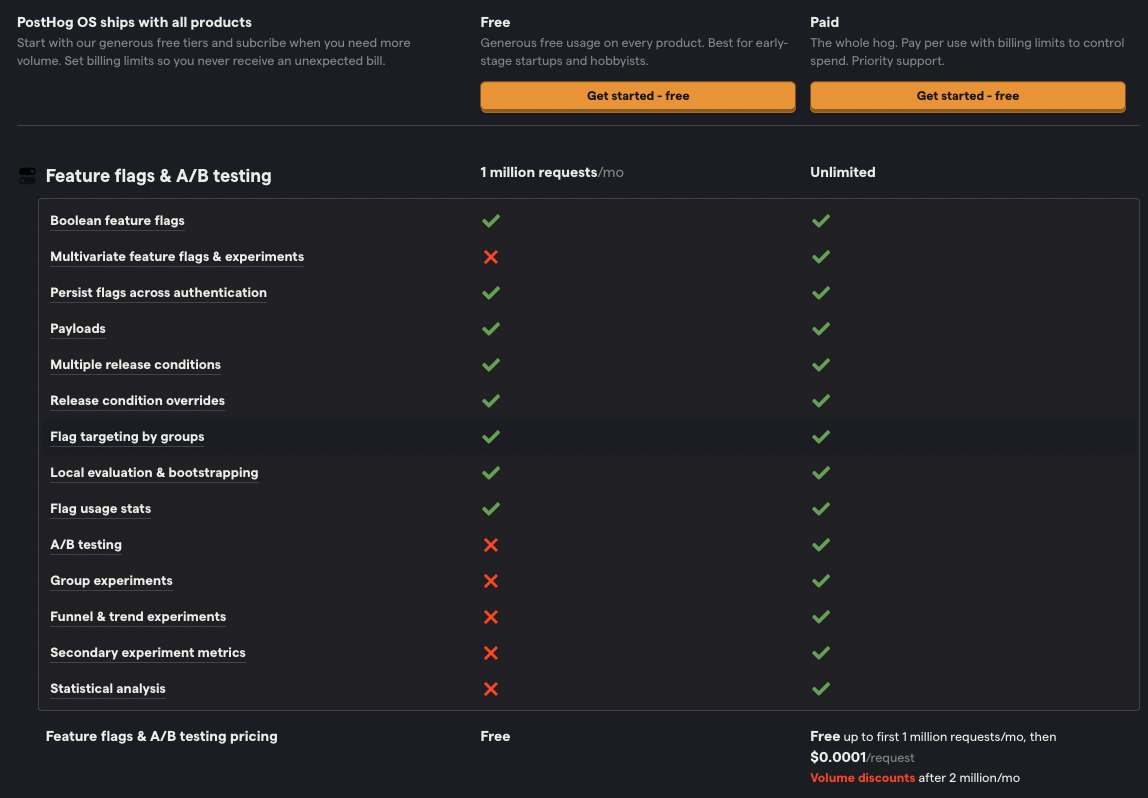Click the red X for Group experiments
This screenshot has width=1148, height=798.
tap(491, 581)
